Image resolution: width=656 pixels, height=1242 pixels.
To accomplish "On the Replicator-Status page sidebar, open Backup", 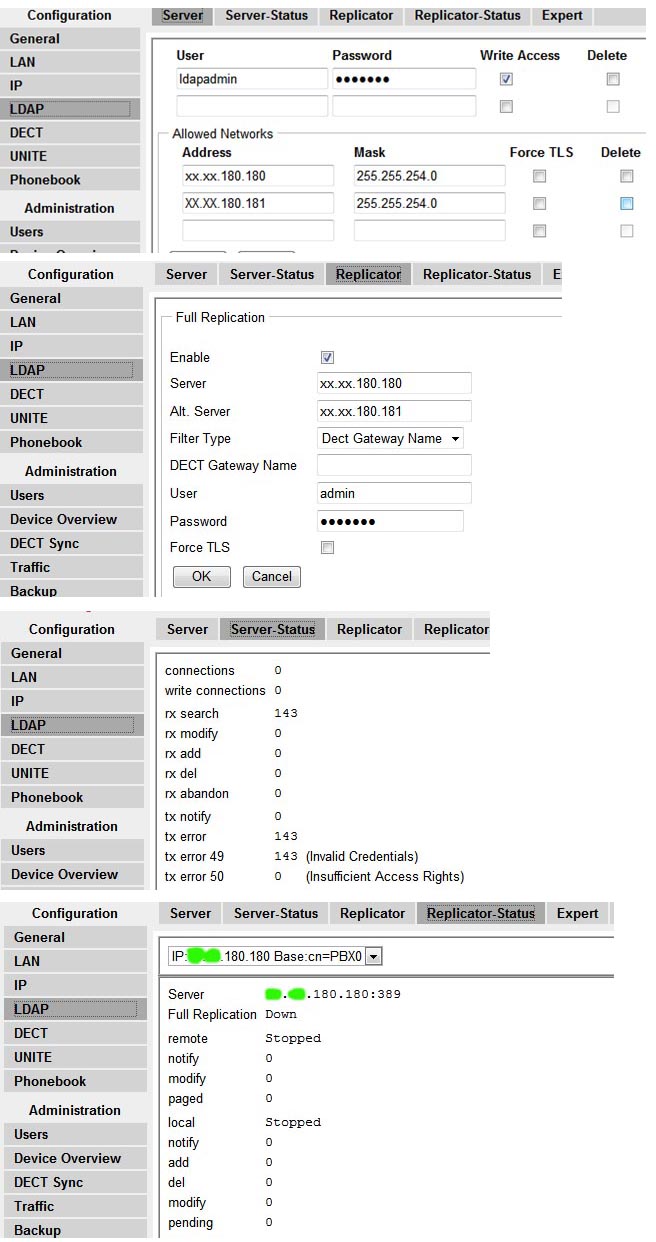I will (75, 1230).
